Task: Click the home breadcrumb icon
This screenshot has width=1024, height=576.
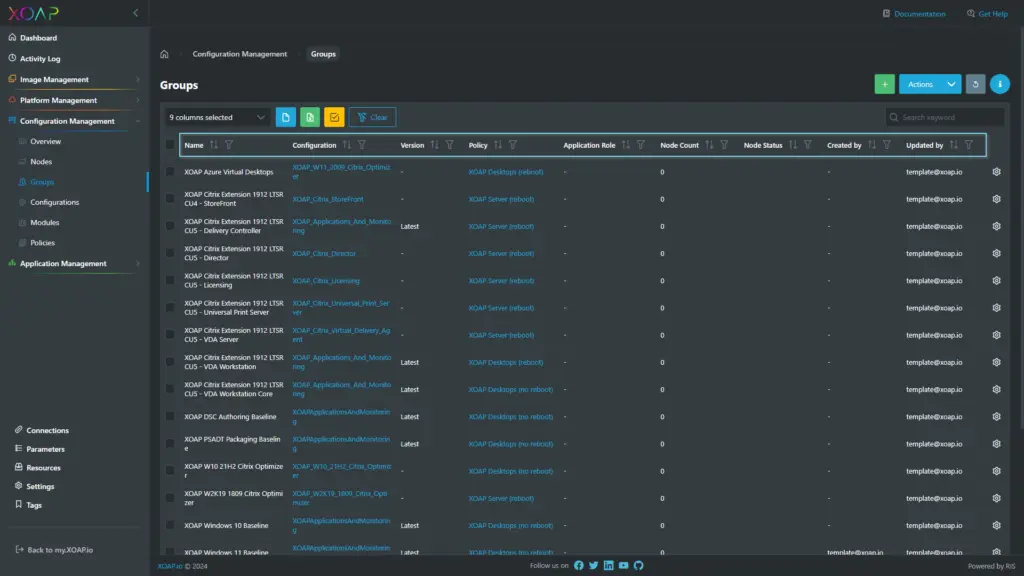Action: pos(165,54)
